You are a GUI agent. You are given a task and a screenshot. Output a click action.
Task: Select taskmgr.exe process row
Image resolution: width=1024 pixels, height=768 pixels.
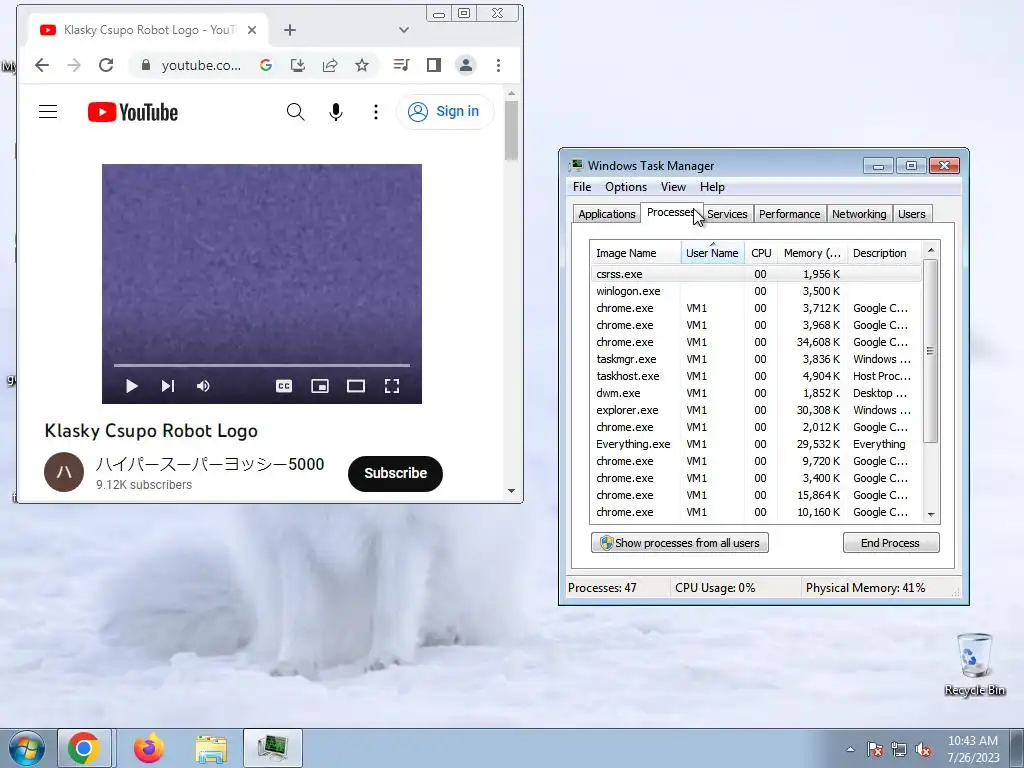[756, 359]
